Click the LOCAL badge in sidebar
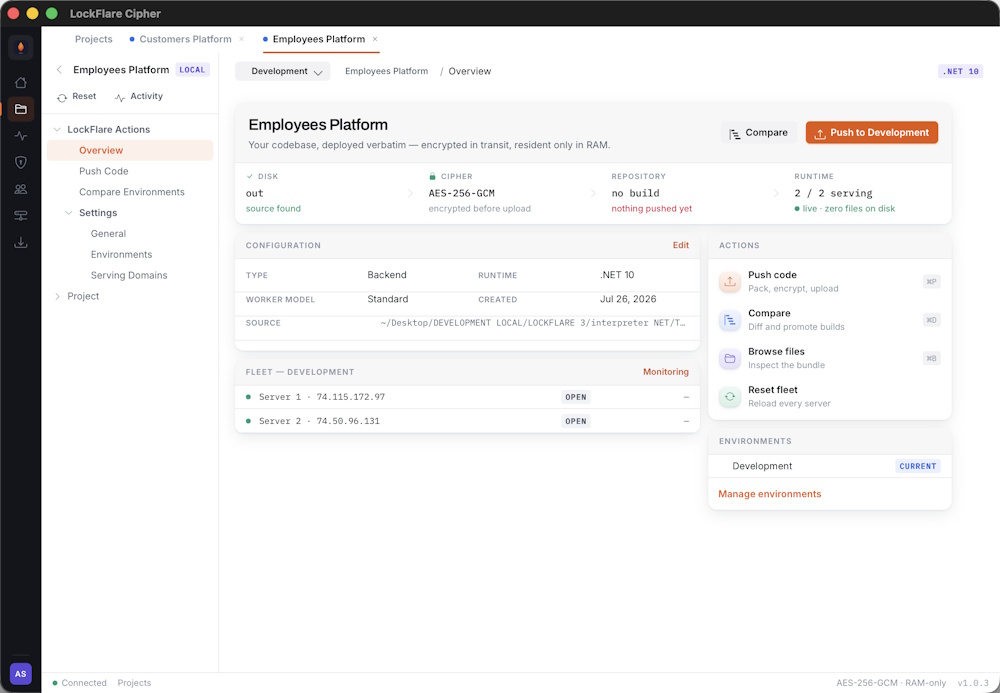 point(192,69)
